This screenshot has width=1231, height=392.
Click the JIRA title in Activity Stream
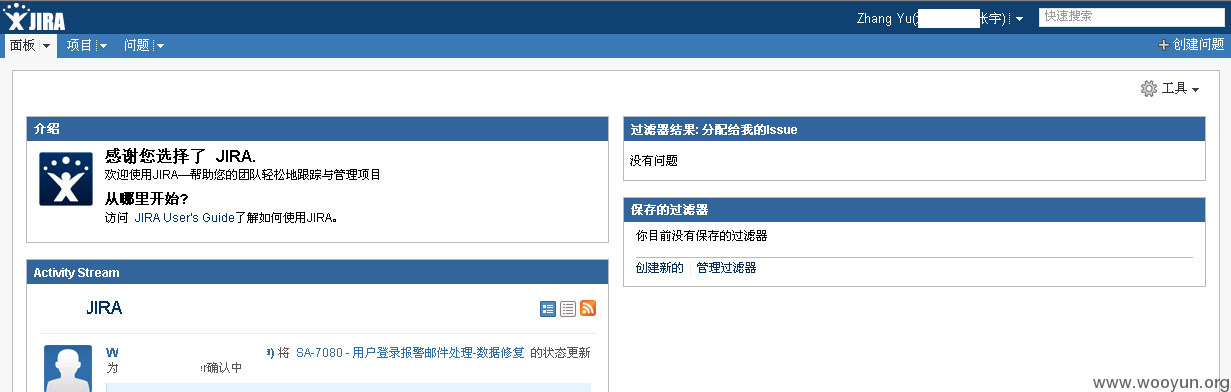pyautogui.click(x=104, y=308)
